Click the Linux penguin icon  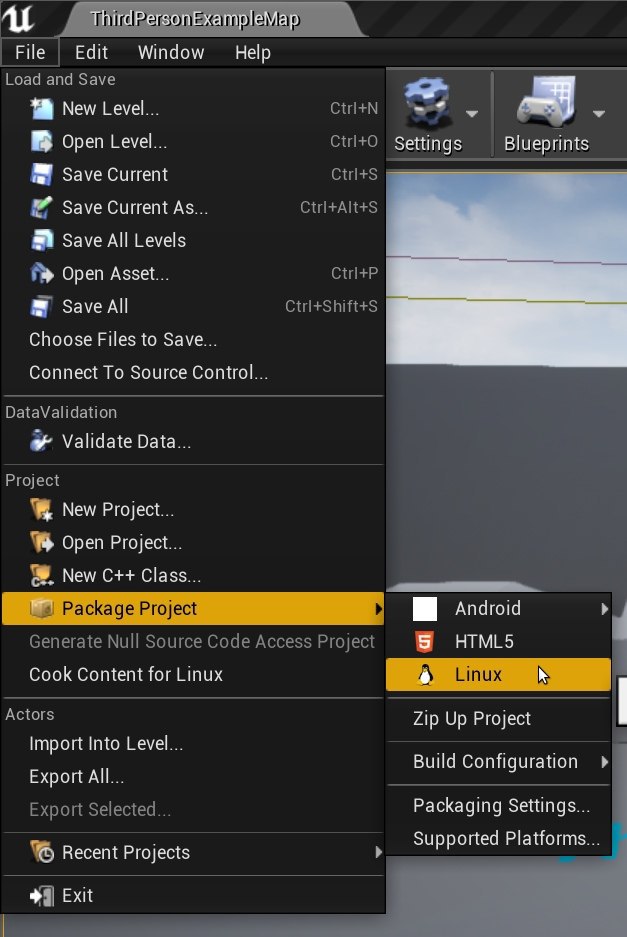tap(425, 675)
